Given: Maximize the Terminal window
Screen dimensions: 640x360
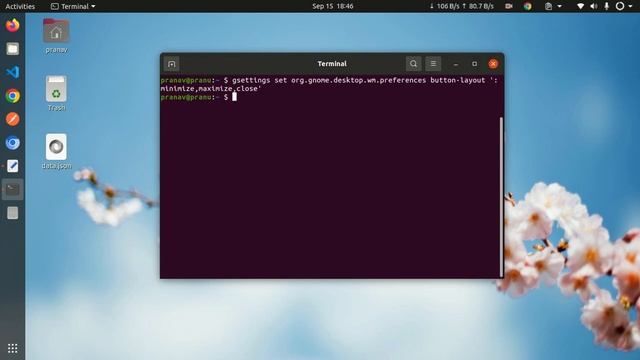Looking at the screenshot, I should click(474, 64).
